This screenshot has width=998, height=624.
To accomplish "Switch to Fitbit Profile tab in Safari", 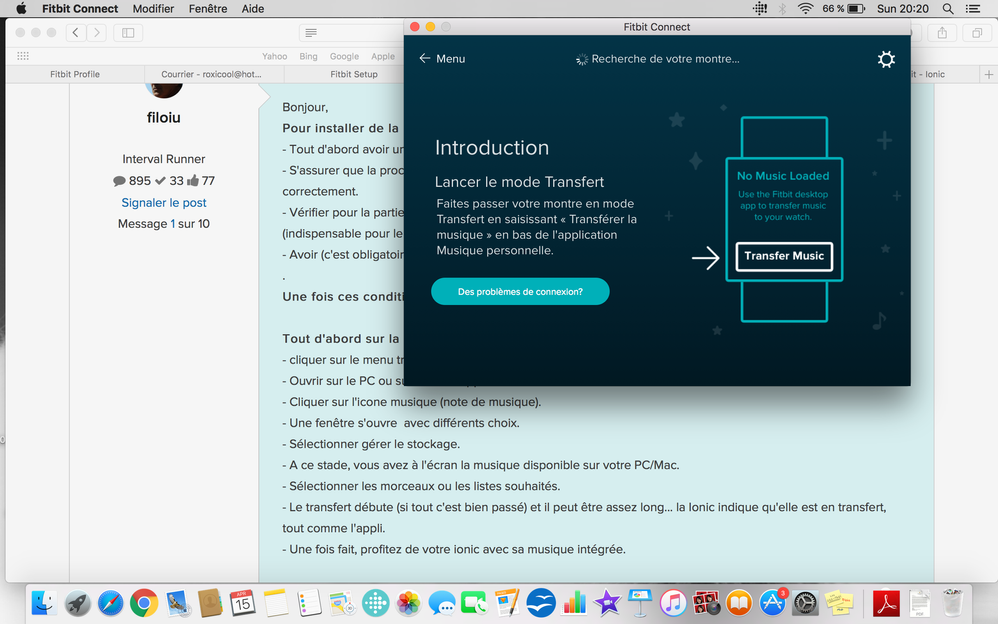I will point(74,74).
